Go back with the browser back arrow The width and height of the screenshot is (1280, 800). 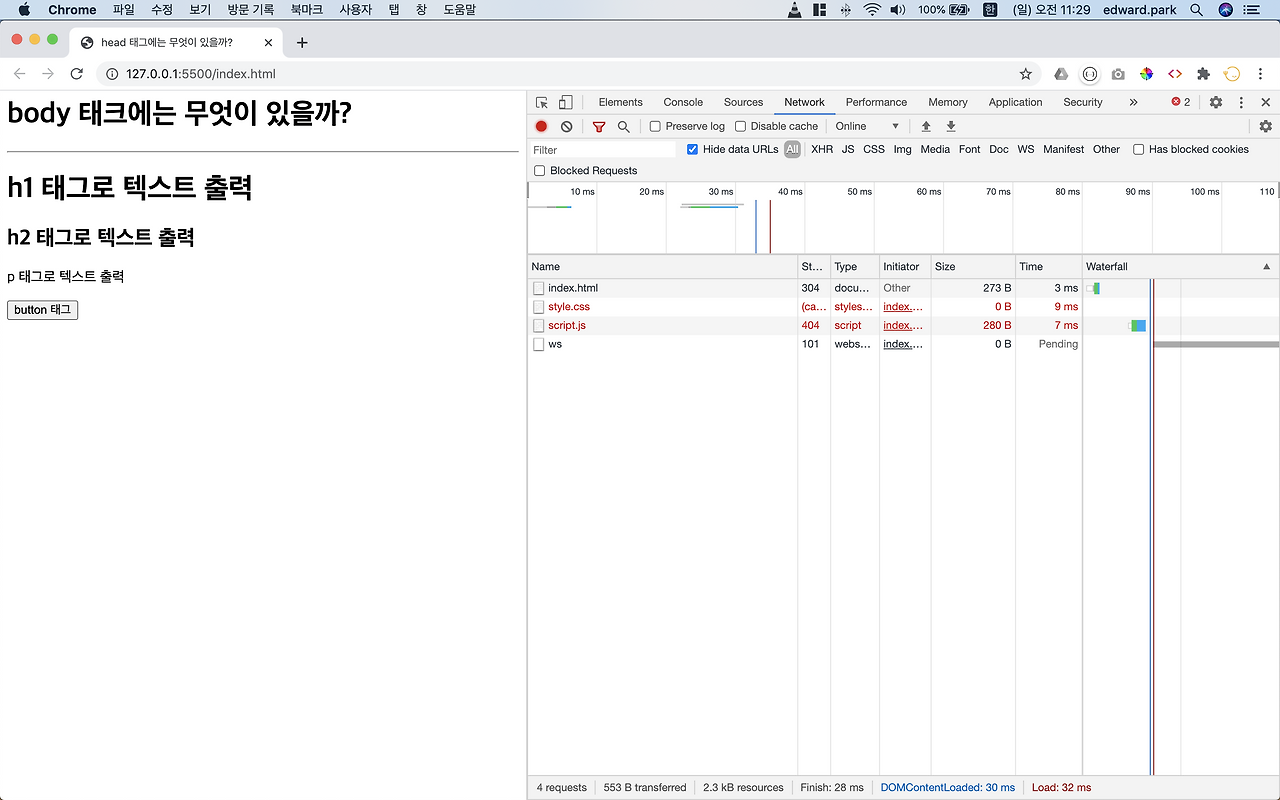click(x=20, y=74)
